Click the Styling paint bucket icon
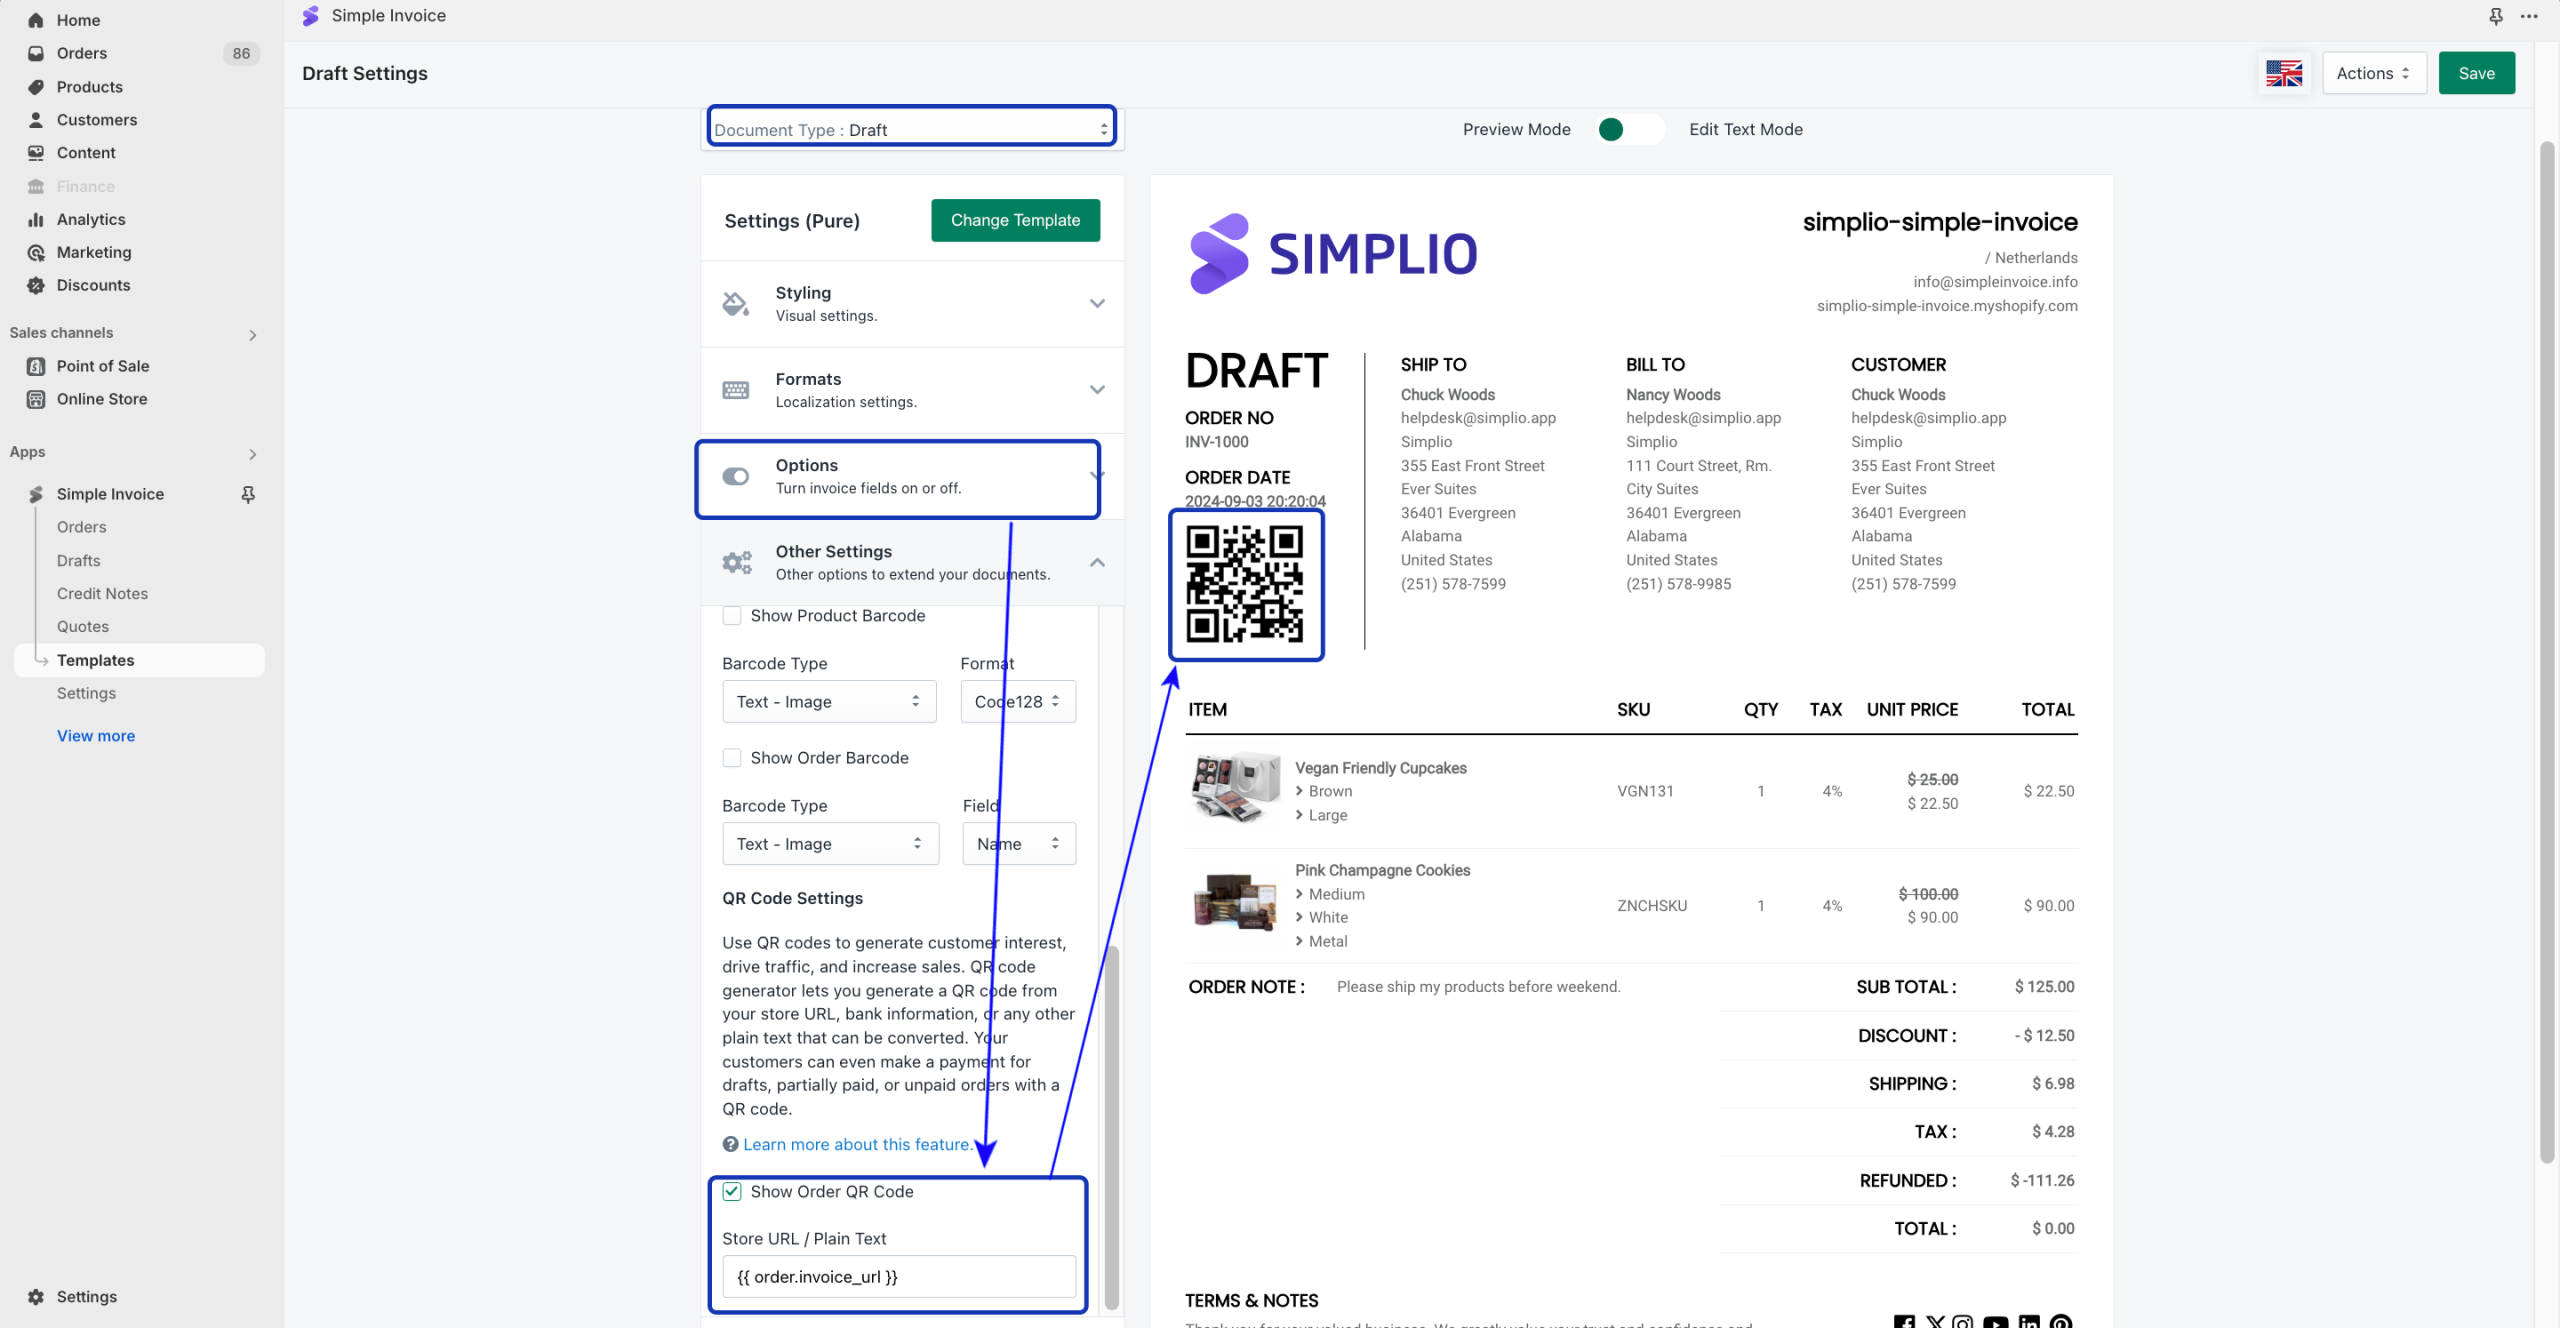2560x1328 pixels. [x=736, y=303]
